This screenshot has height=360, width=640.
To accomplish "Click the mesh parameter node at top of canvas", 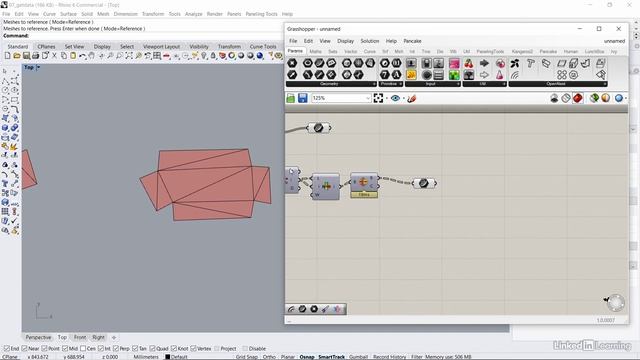I will [x=319, y=128].
